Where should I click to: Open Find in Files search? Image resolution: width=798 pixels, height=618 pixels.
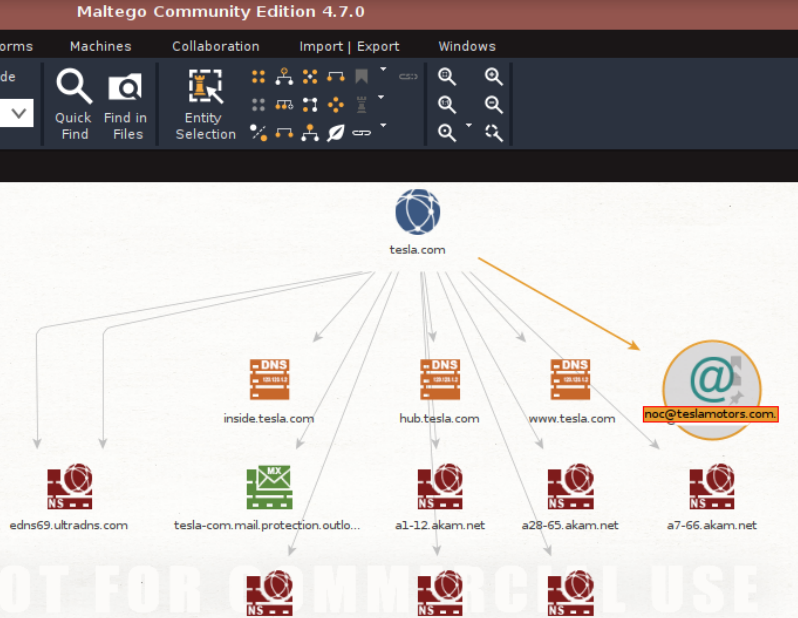[125, 104]
